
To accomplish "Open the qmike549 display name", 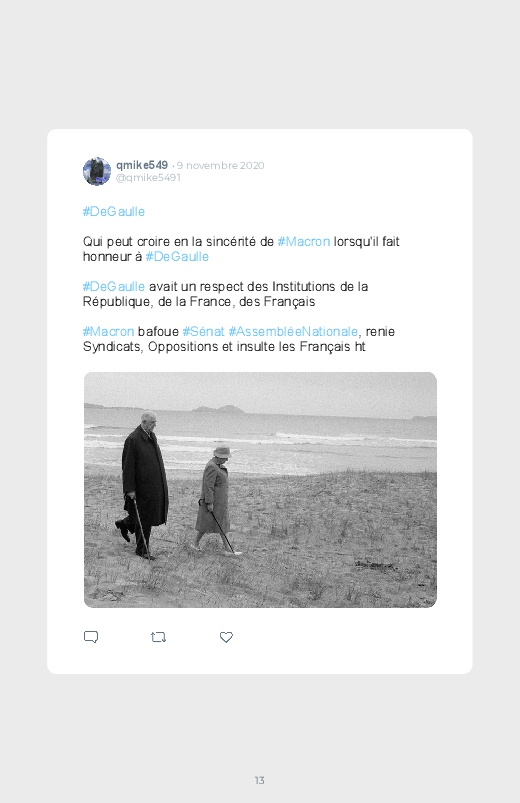I will tap(142, 165).
